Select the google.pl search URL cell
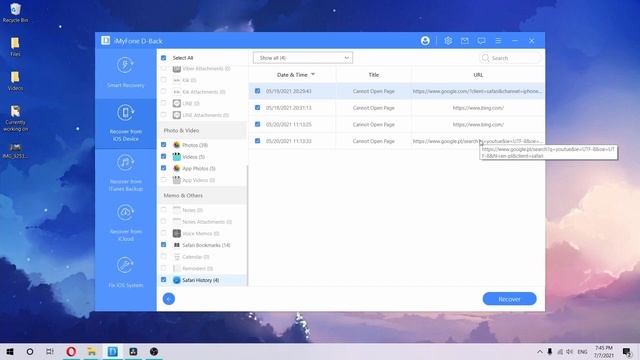The width and height of the screenshot is (640, 360). coord(478,141)
